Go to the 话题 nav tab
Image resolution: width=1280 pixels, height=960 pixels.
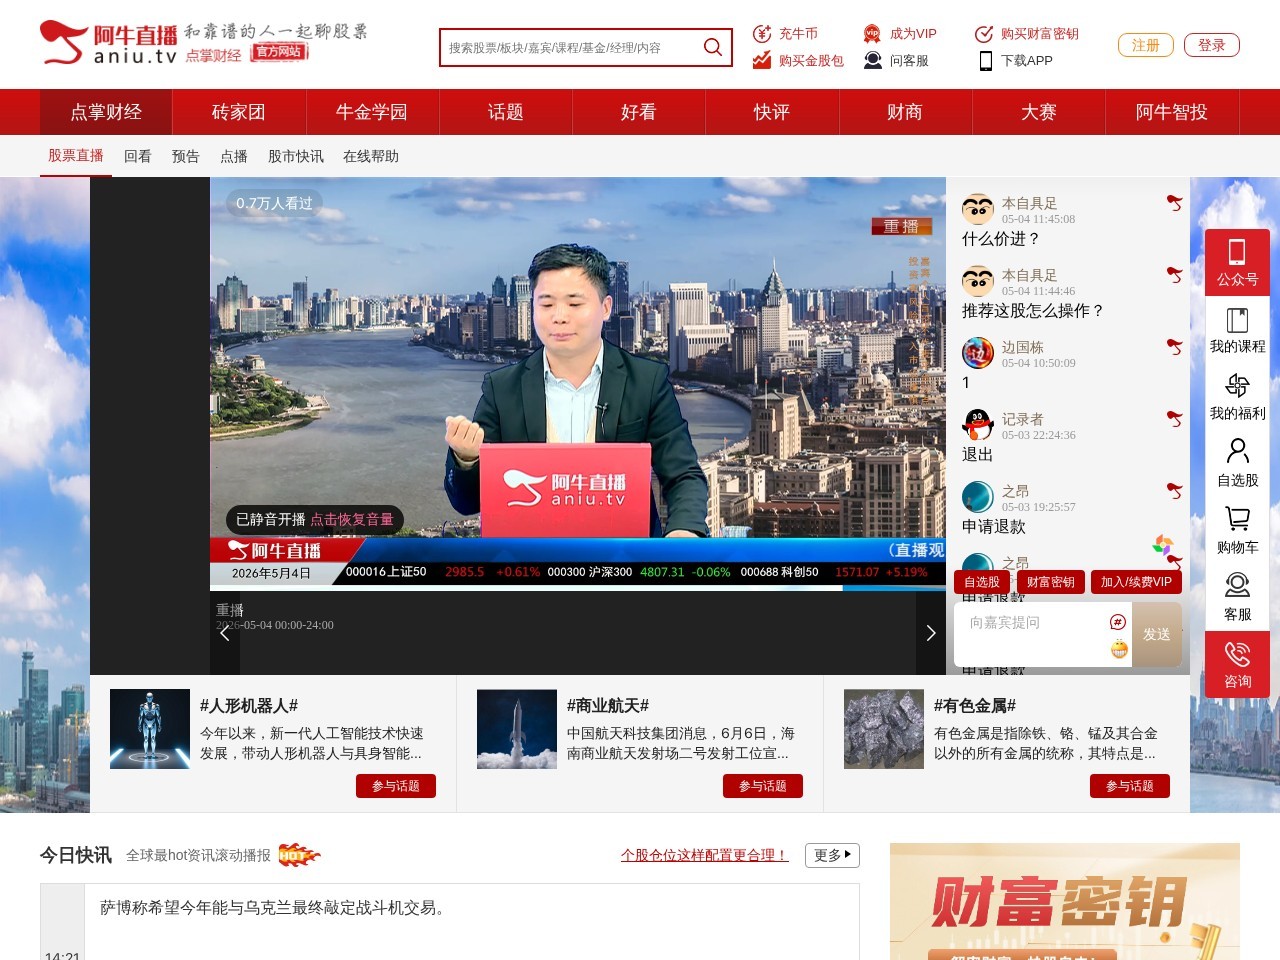(x=506, y=112)
